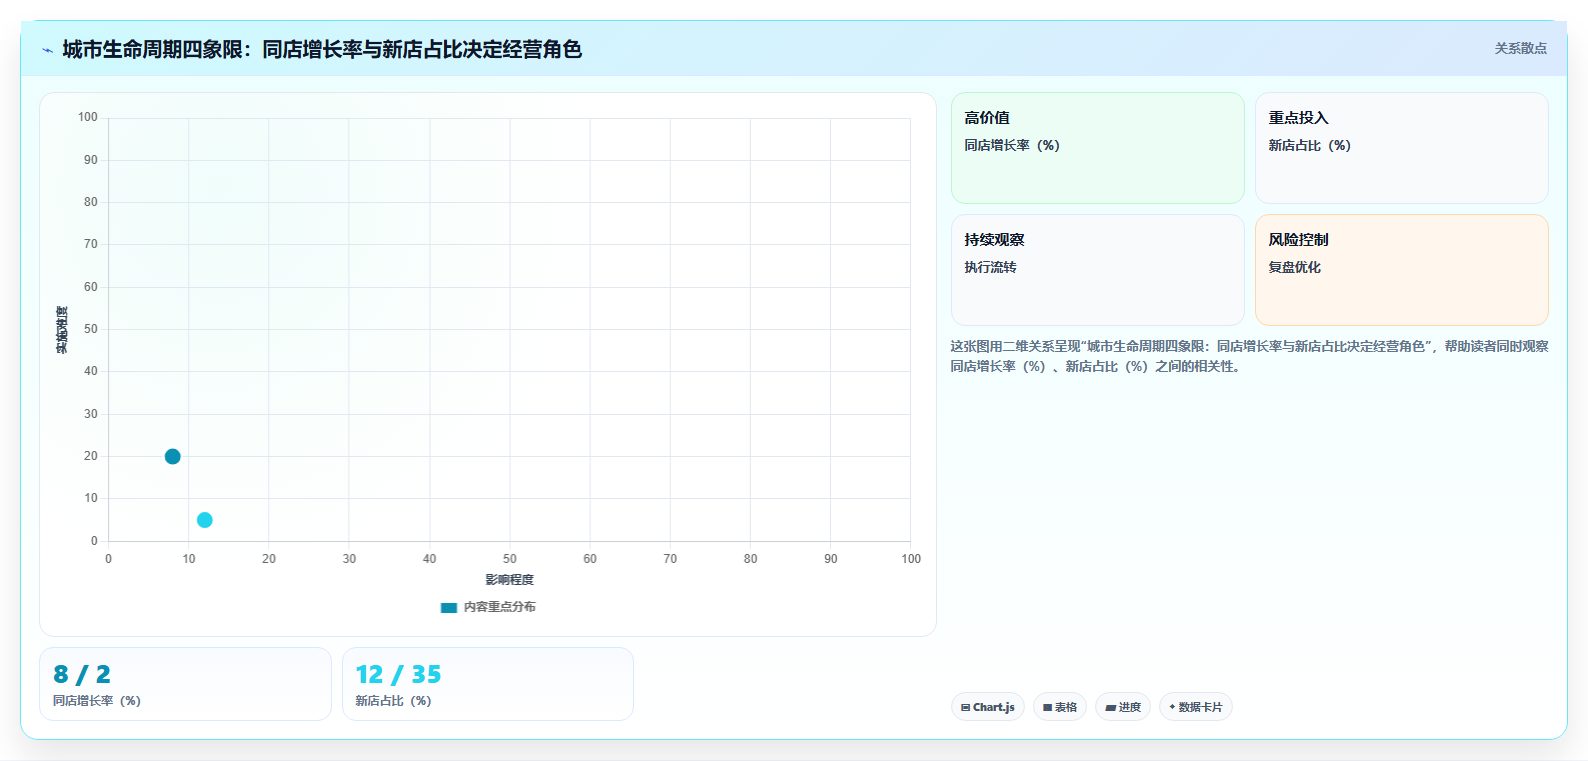Click the 表格 chip icon

(x=1047, y=707)
